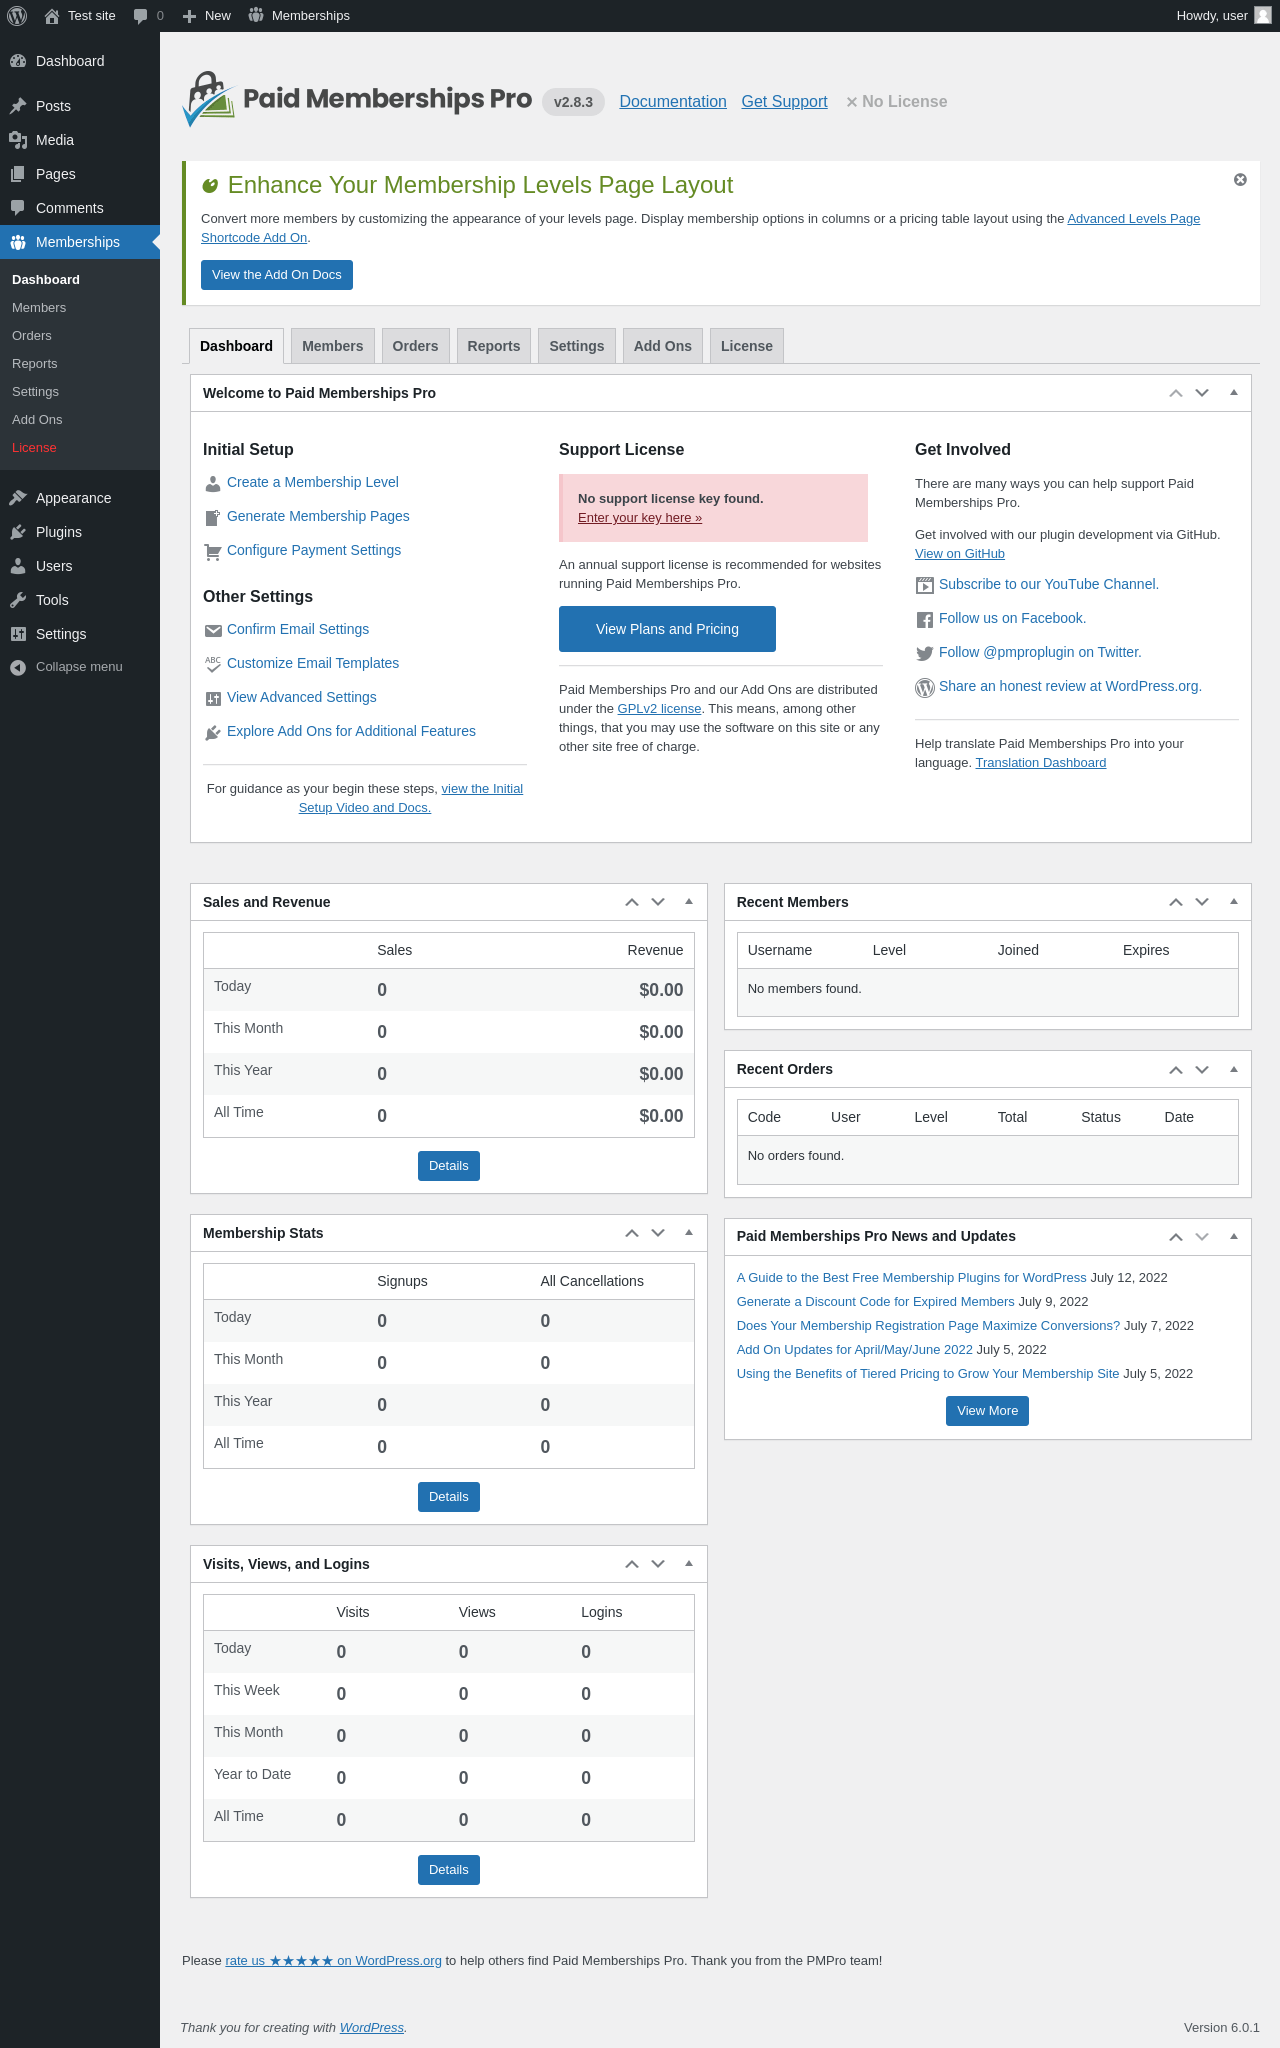Open the View on GitHub link
This screenshot has height=2048, width=1280.
[x=960, y=554]
